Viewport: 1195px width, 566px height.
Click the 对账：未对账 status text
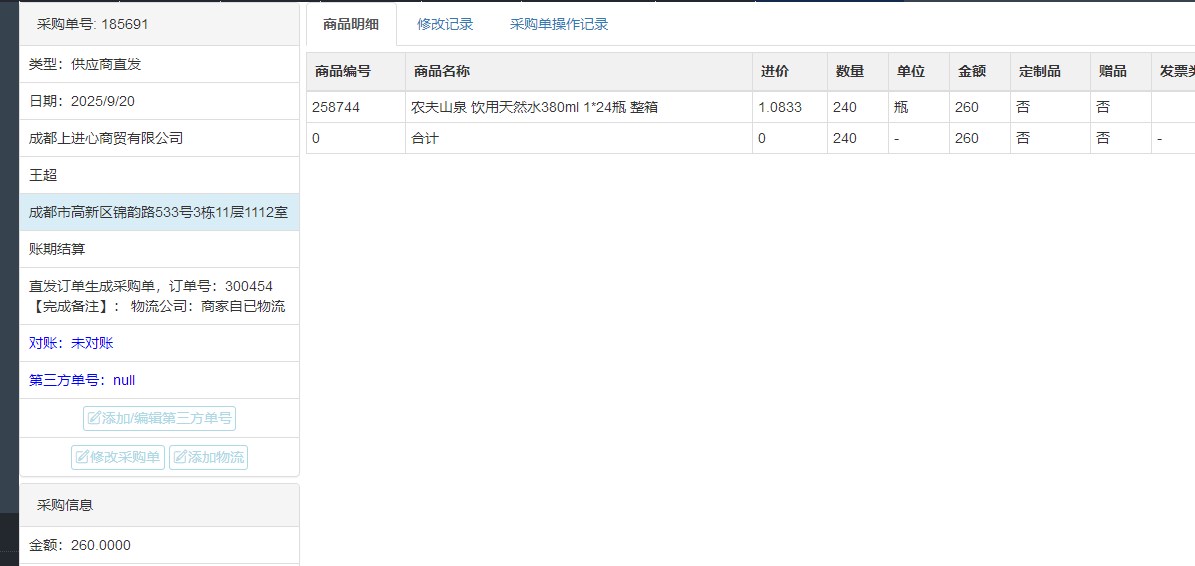tap(71, 343)
